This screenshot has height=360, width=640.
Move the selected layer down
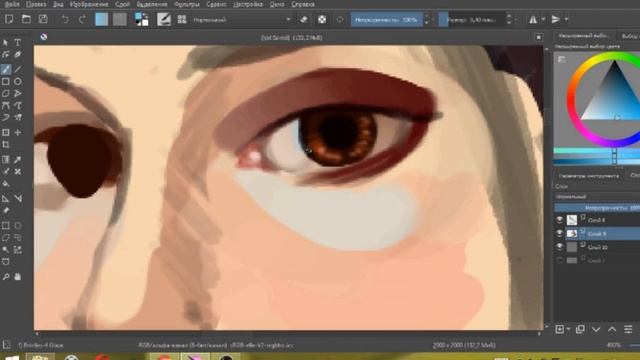coord(596,329)
